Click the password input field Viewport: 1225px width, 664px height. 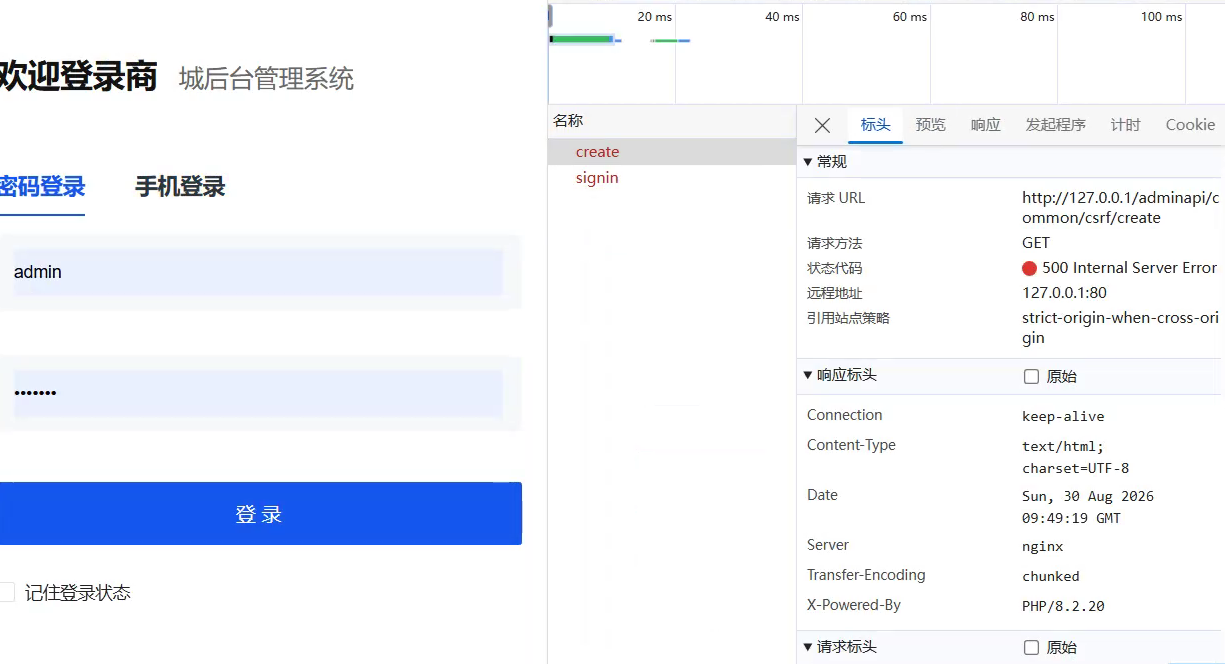click(x=257, y=393)
